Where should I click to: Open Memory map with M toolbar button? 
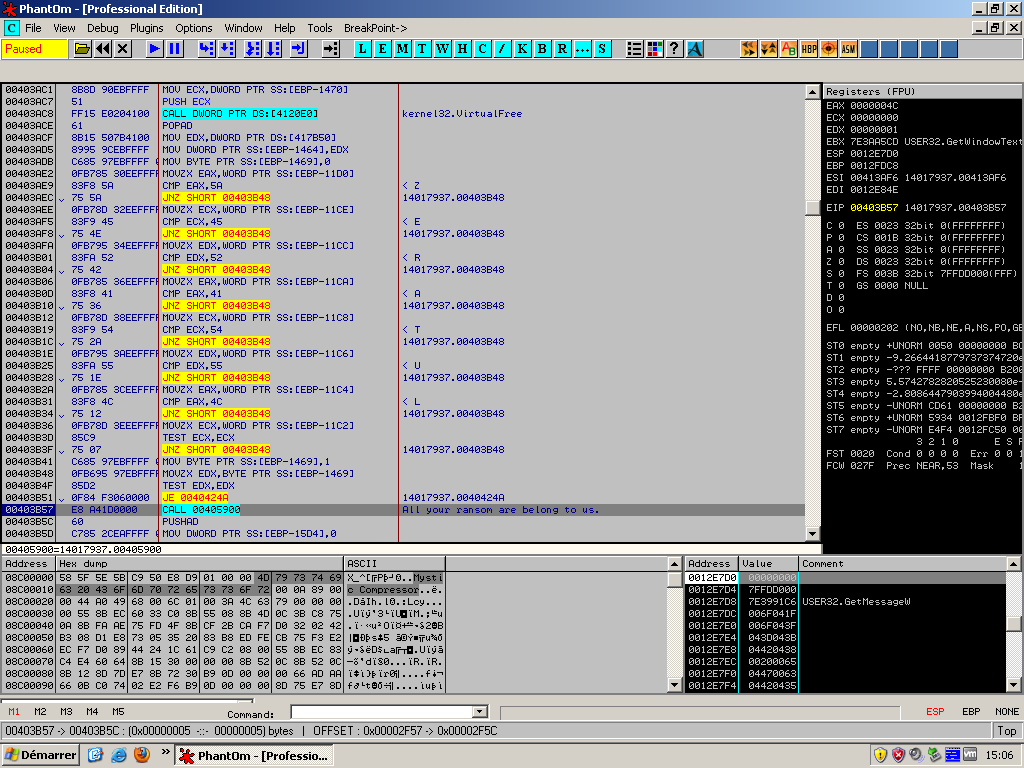[402, 49]
